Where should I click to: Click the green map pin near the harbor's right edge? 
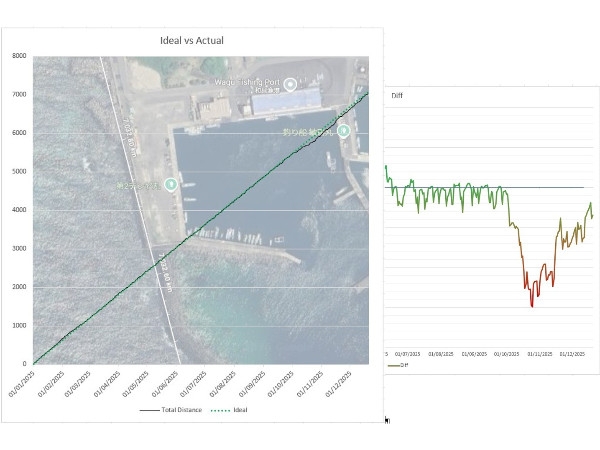click(343, 130)
